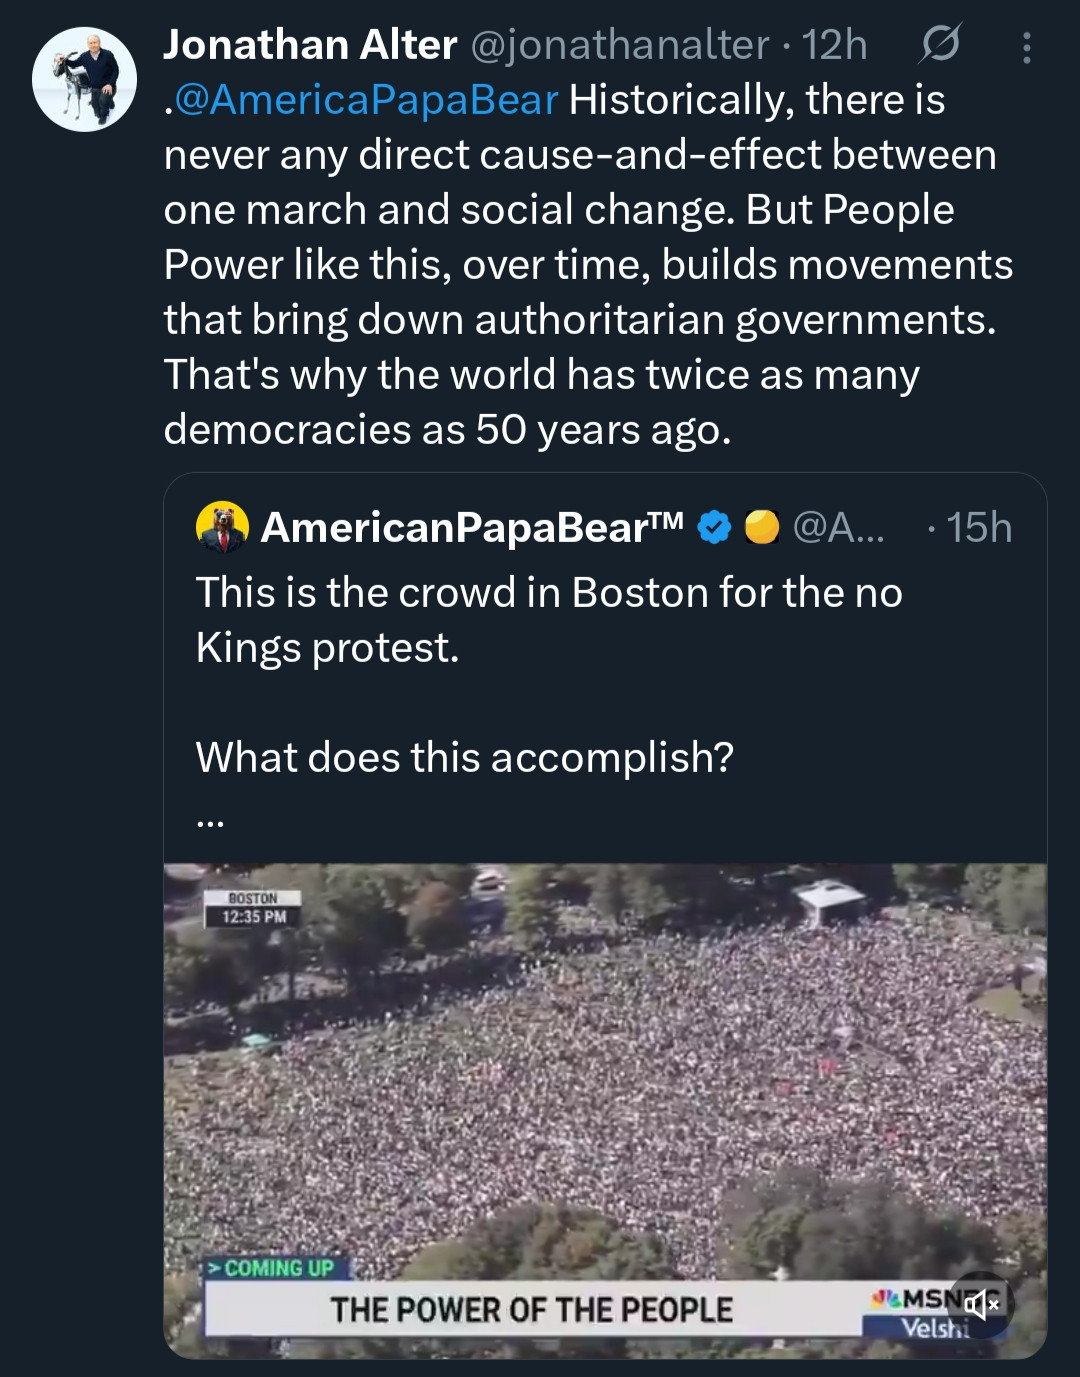Tap the @jonathanalter handle
Image resolution: width=1080 pixels, height=1377 pixels.
tap(620, 45)
